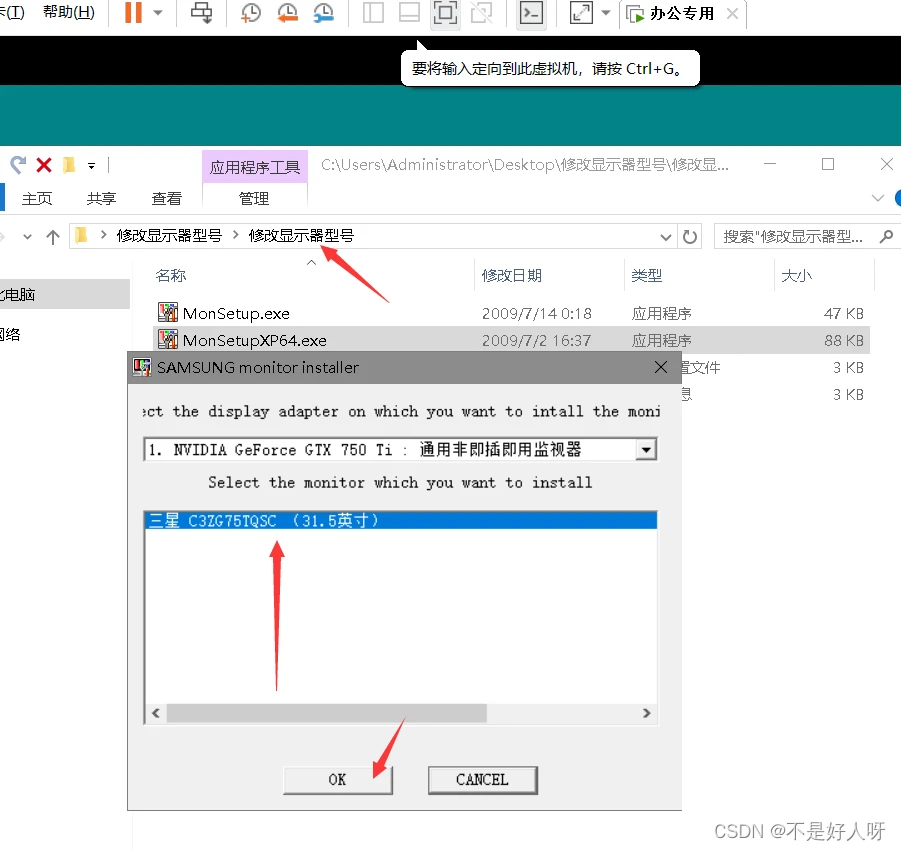The image size is (901, 851).
Task: Open recent locations dropdown in Explorer
Action: pyautogui.click(x=27, y=236)
